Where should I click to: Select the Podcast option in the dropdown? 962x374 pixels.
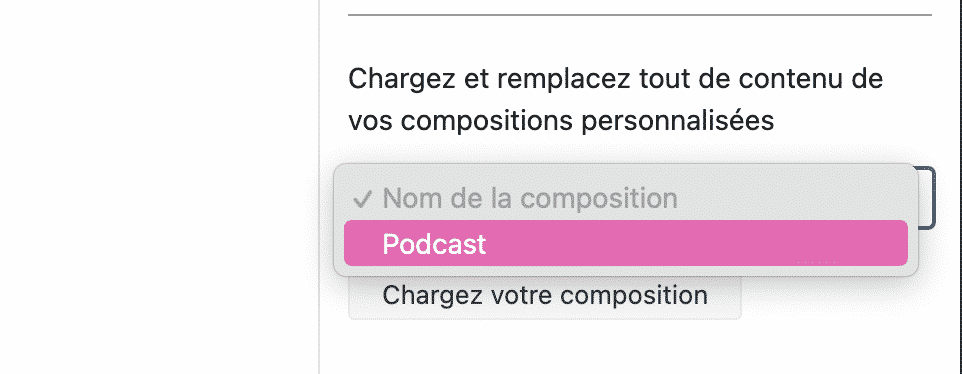[625, 243]
